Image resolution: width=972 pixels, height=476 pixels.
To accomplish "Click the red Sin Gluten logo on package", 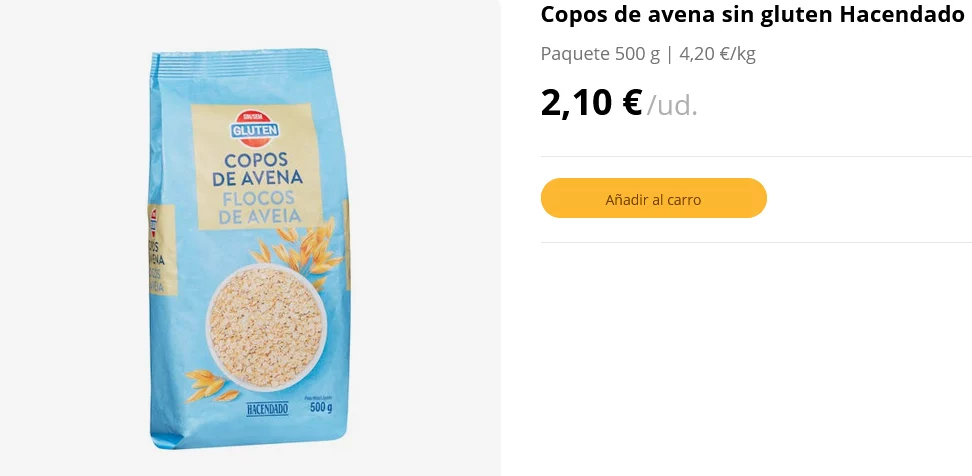I will coord(255,129).
